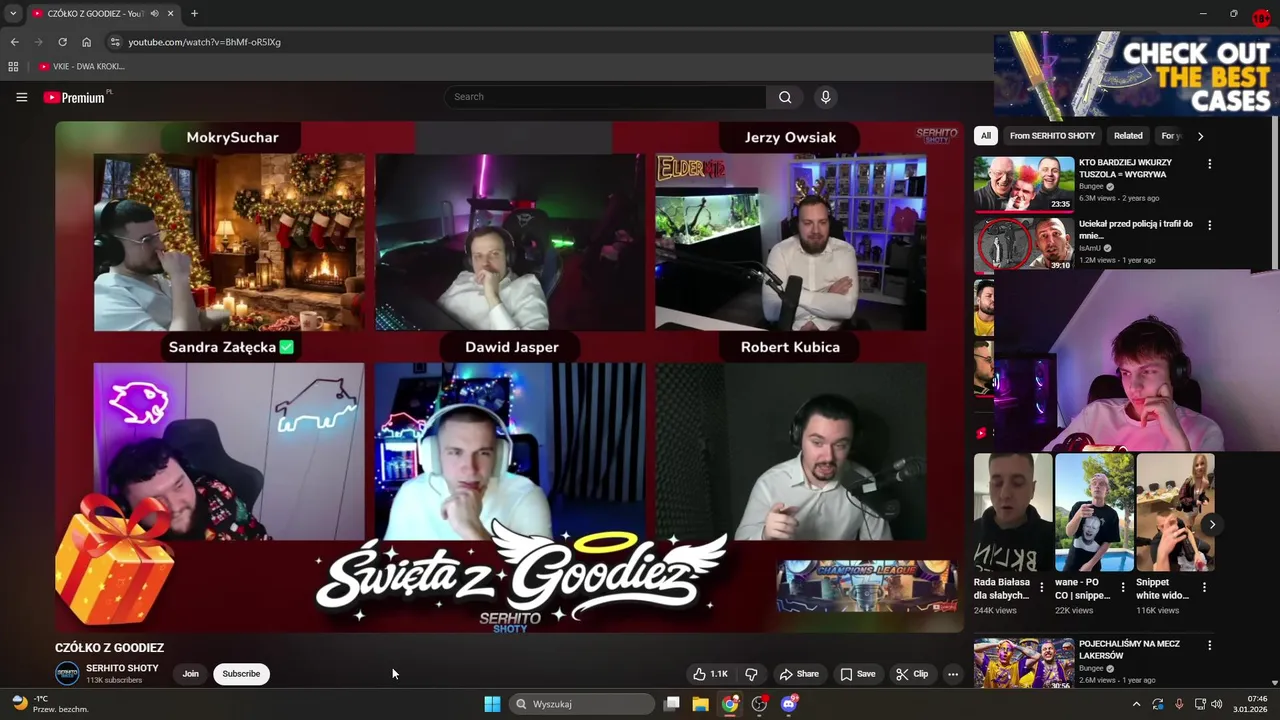Start voice search with microphone icon

pyautogui.click(x=825, y=97)
